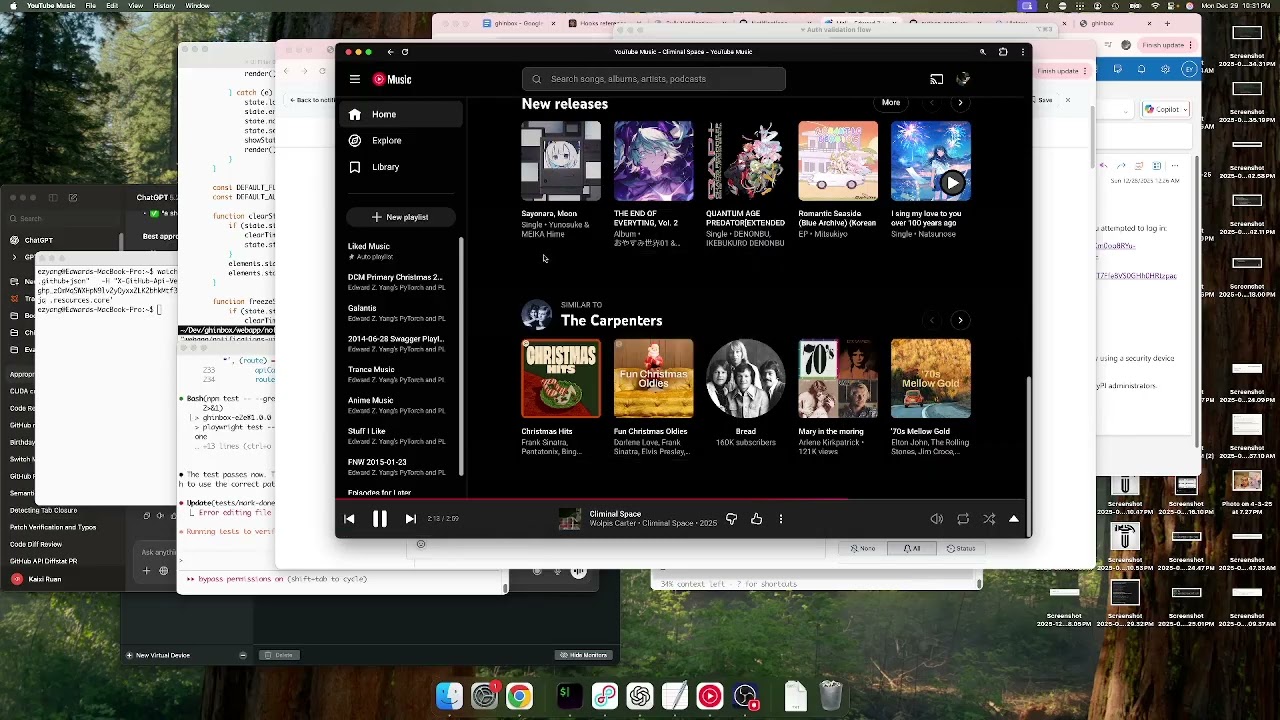
Task: Open the Anime Music playlist
Action: tap(398, 405)
